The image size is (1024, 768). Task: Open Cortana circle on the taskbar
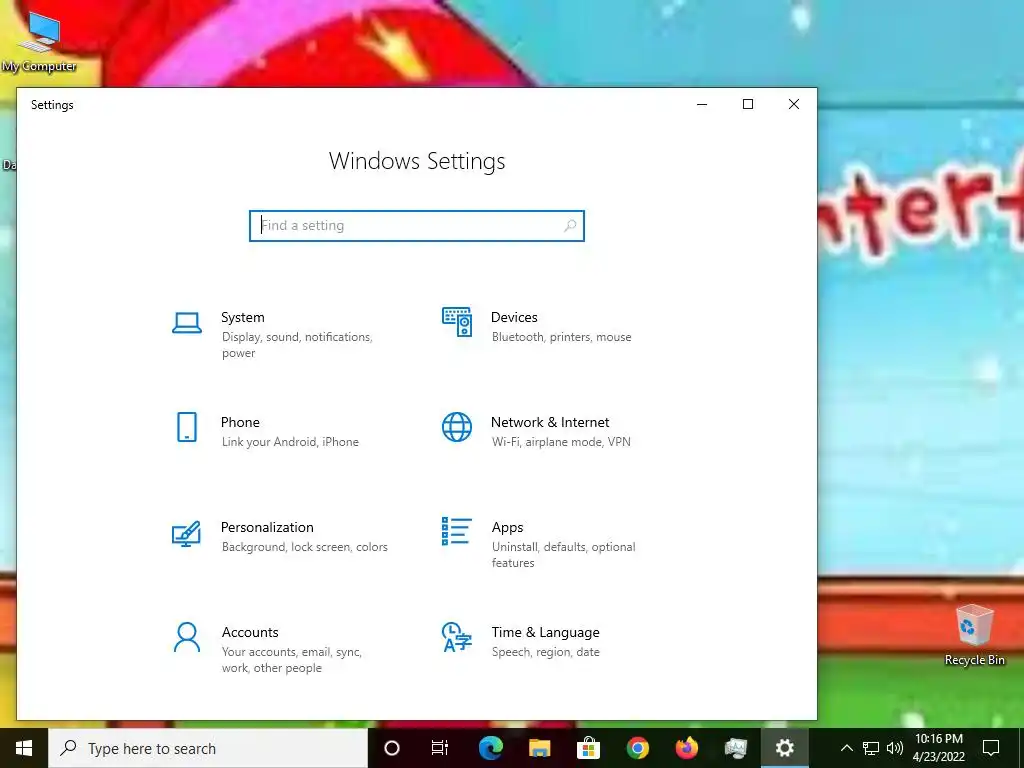click(392, 748)
